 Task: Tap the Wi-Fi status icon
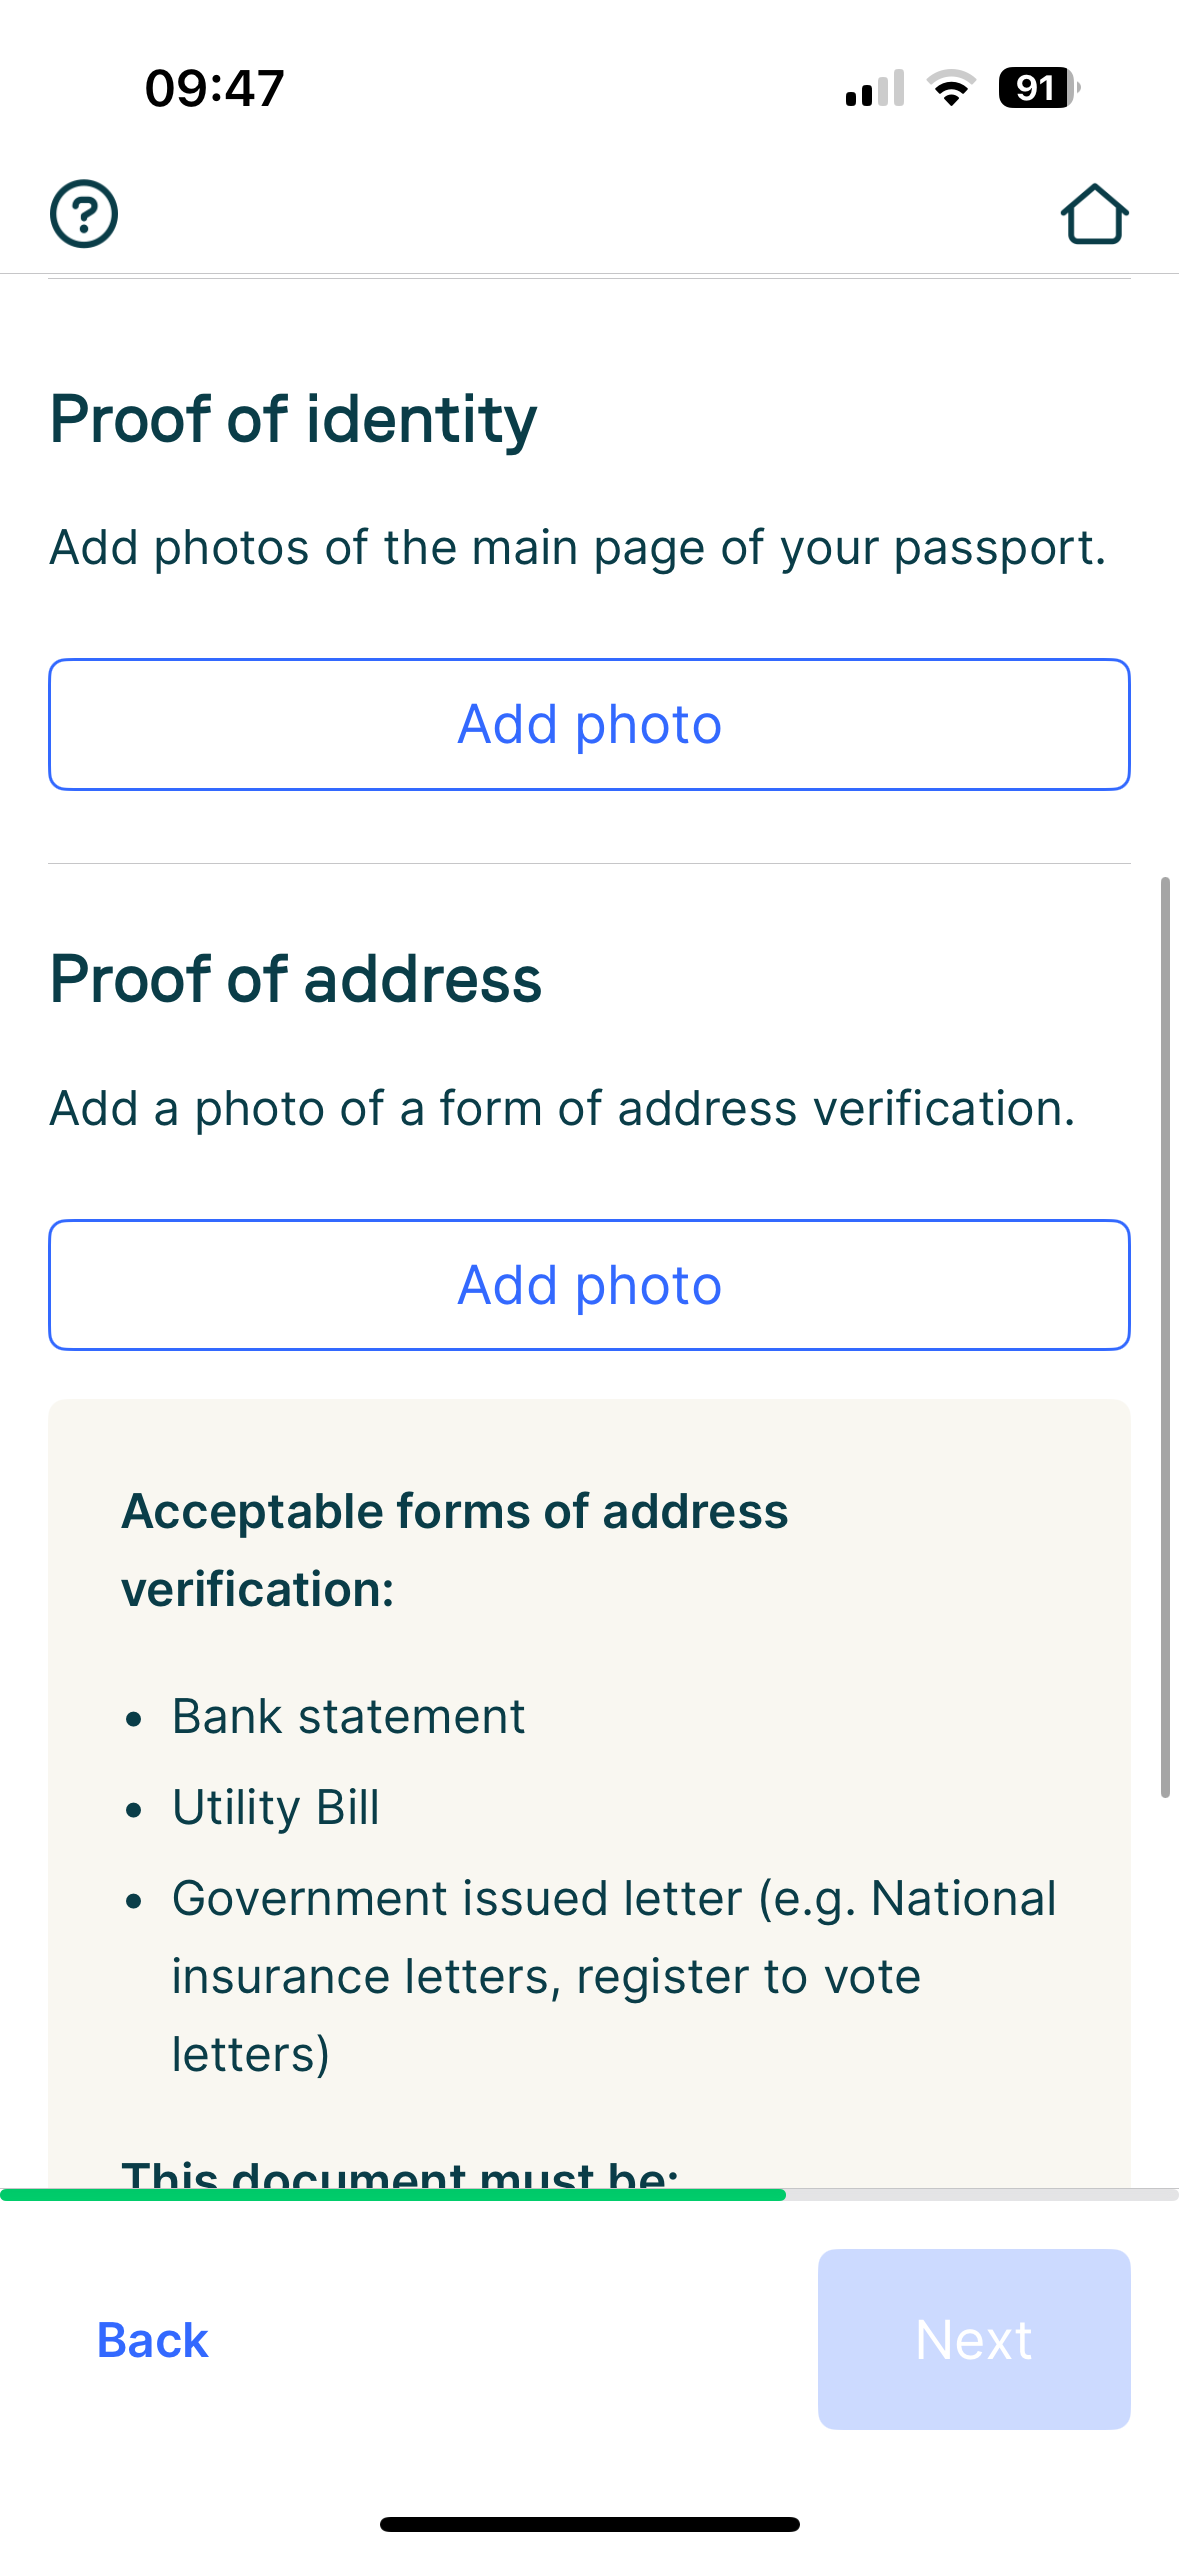tap(951, 88)
